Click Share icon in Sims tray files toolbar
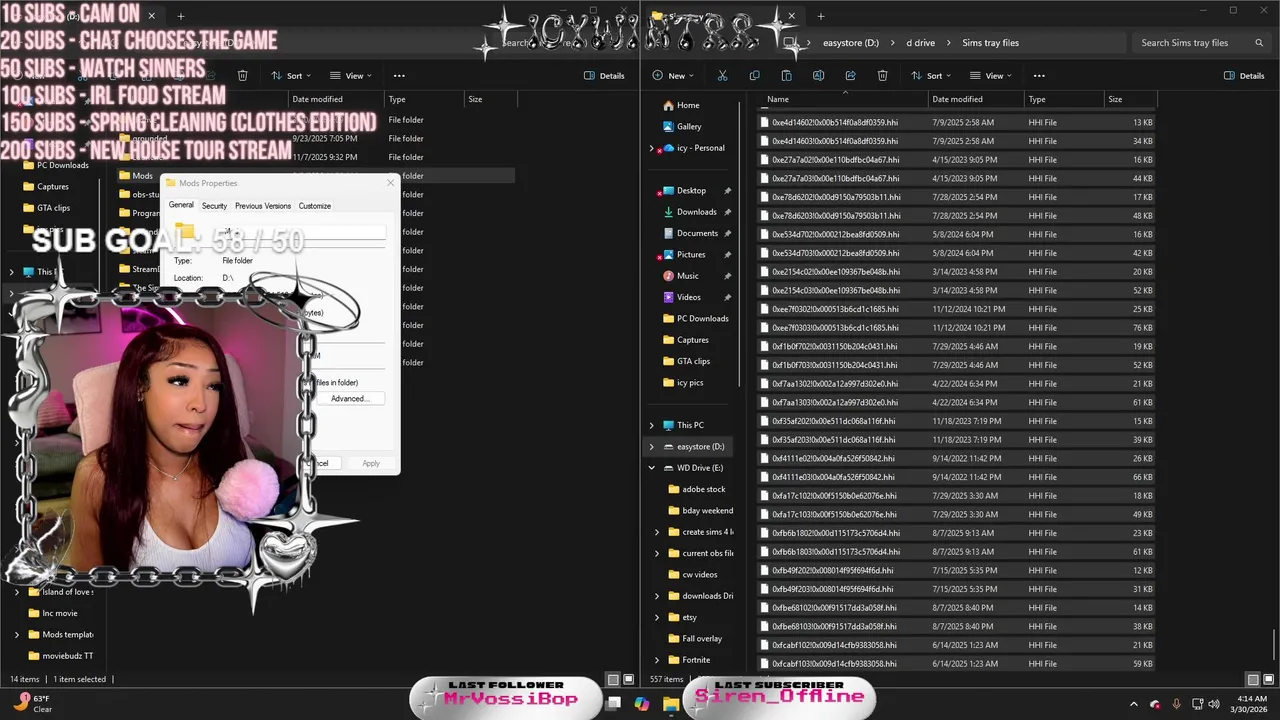Screen dimensions: 1280x720 pyautogui.click(x=850, y=76)
